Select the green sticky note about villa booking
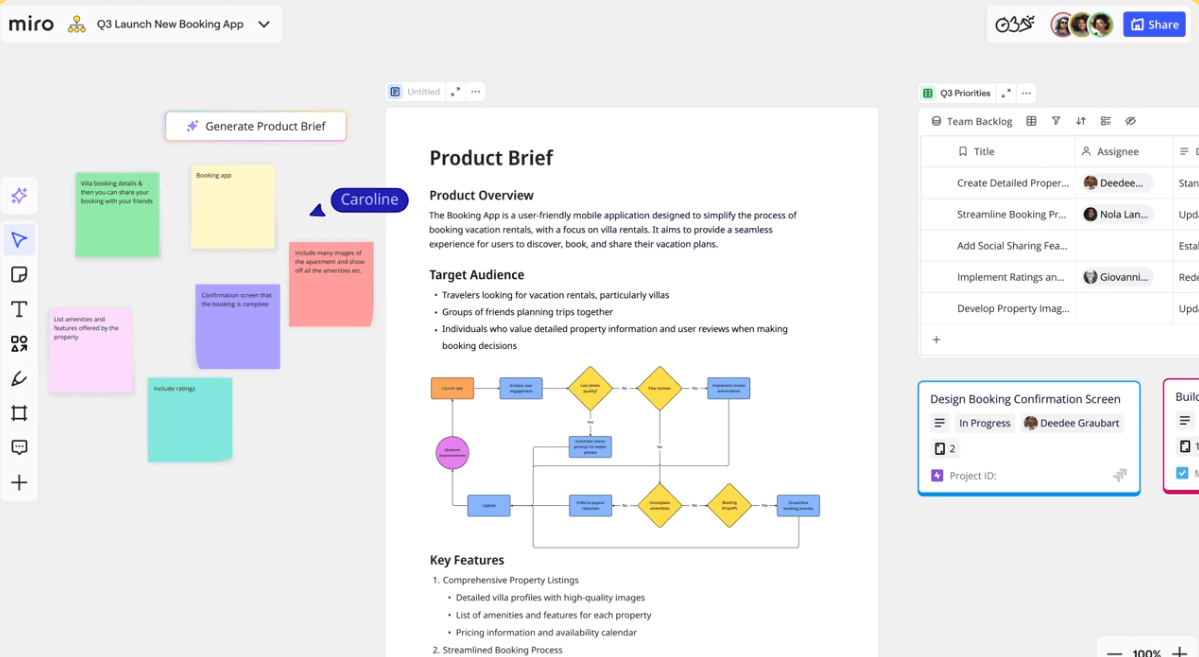1199x657 pixels. pos(117,215)
